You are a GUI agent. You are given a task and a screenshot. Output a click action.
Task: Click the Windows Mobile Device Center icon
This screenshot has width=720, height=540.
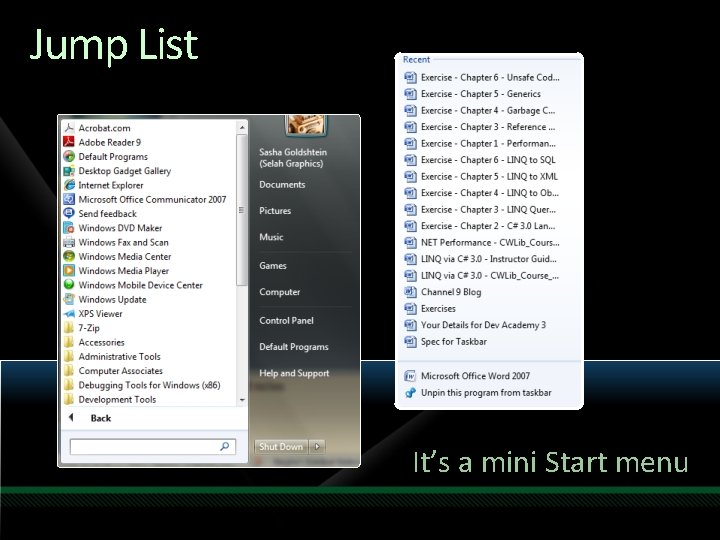coord(69,284)
